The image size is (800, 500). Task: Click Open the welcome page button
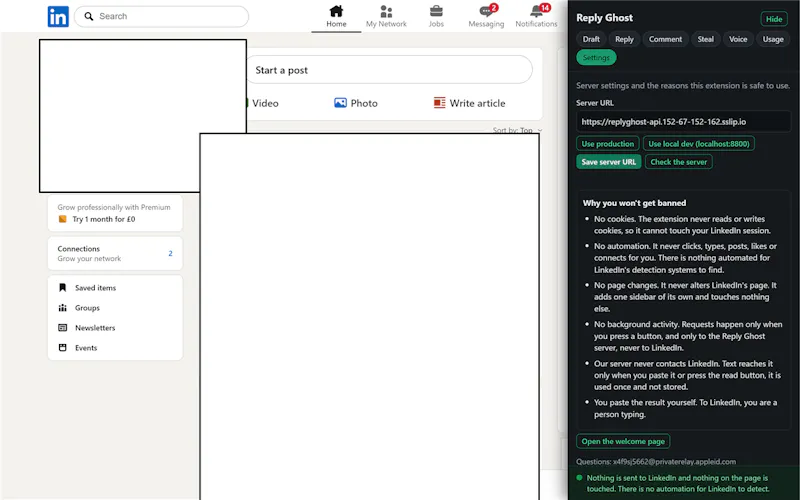pyautogui.click(x=623, y=441)
